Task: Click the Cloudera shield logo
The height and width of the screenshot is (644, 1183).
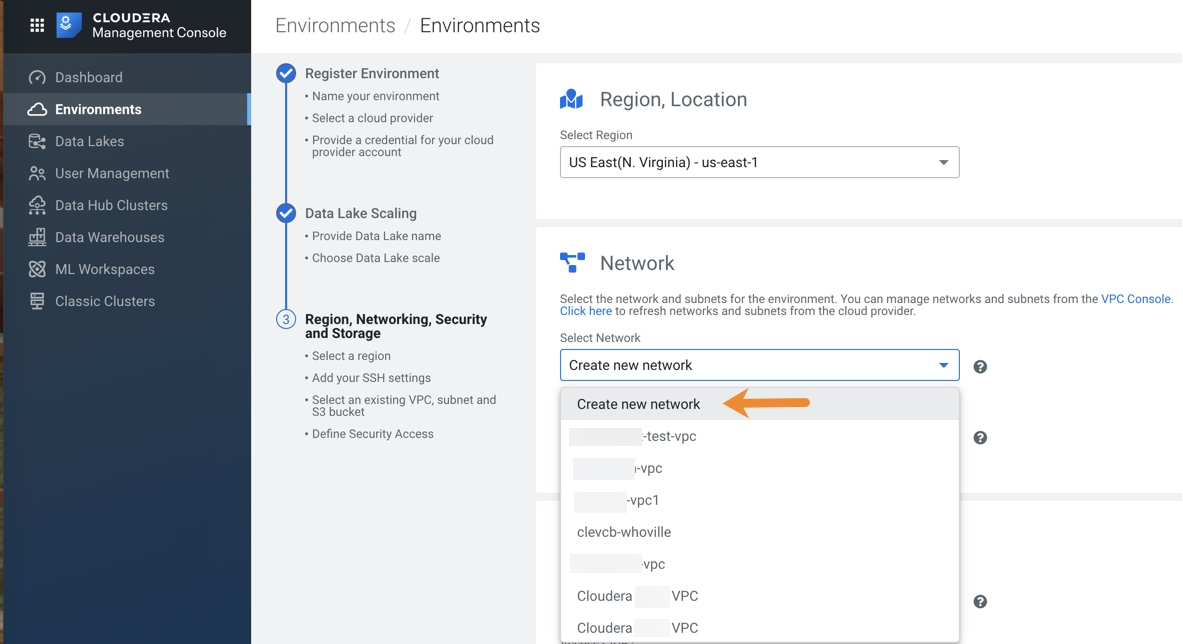Action: coord(69,25)
